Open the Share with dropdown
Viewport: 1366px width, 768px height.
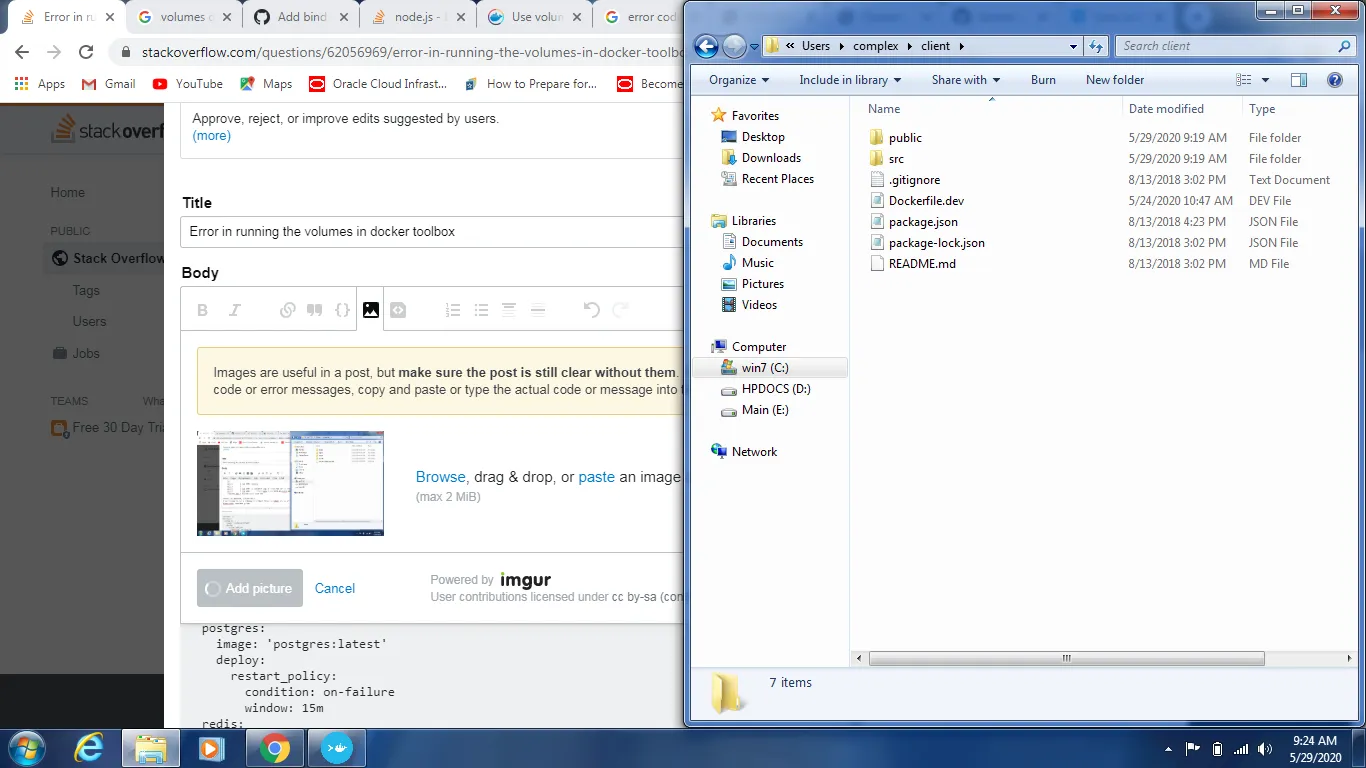click(966, 80)
